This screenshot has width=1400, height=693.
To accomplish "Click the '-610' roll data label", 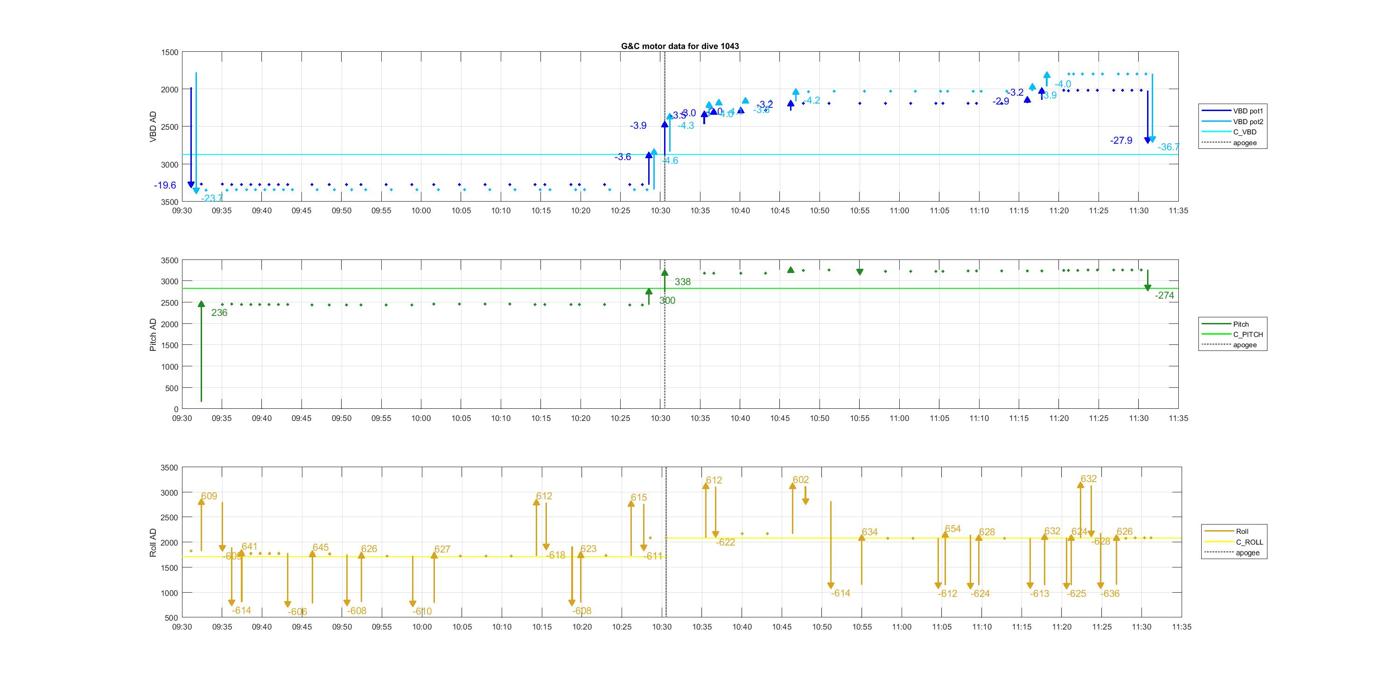I will pyautogui.click(x=421, y=611).
